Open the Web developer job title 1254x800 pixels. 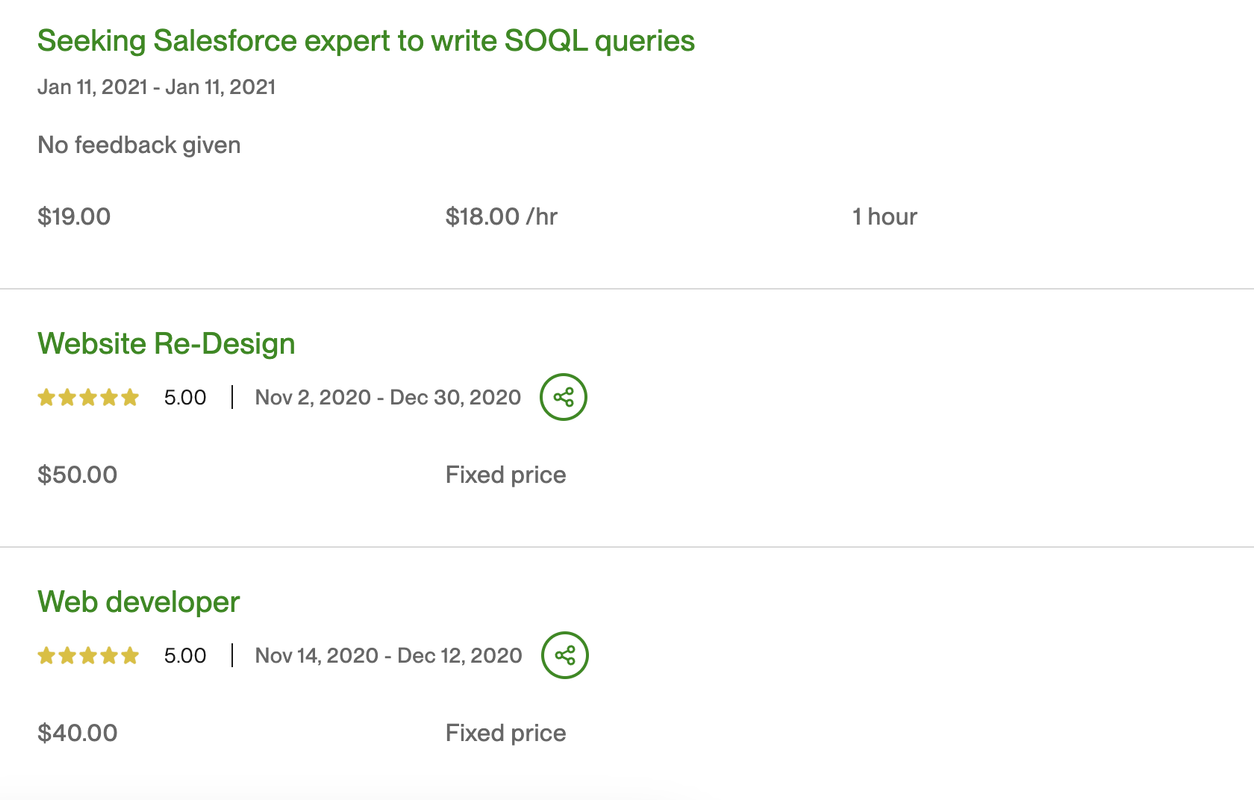[138, 601]
